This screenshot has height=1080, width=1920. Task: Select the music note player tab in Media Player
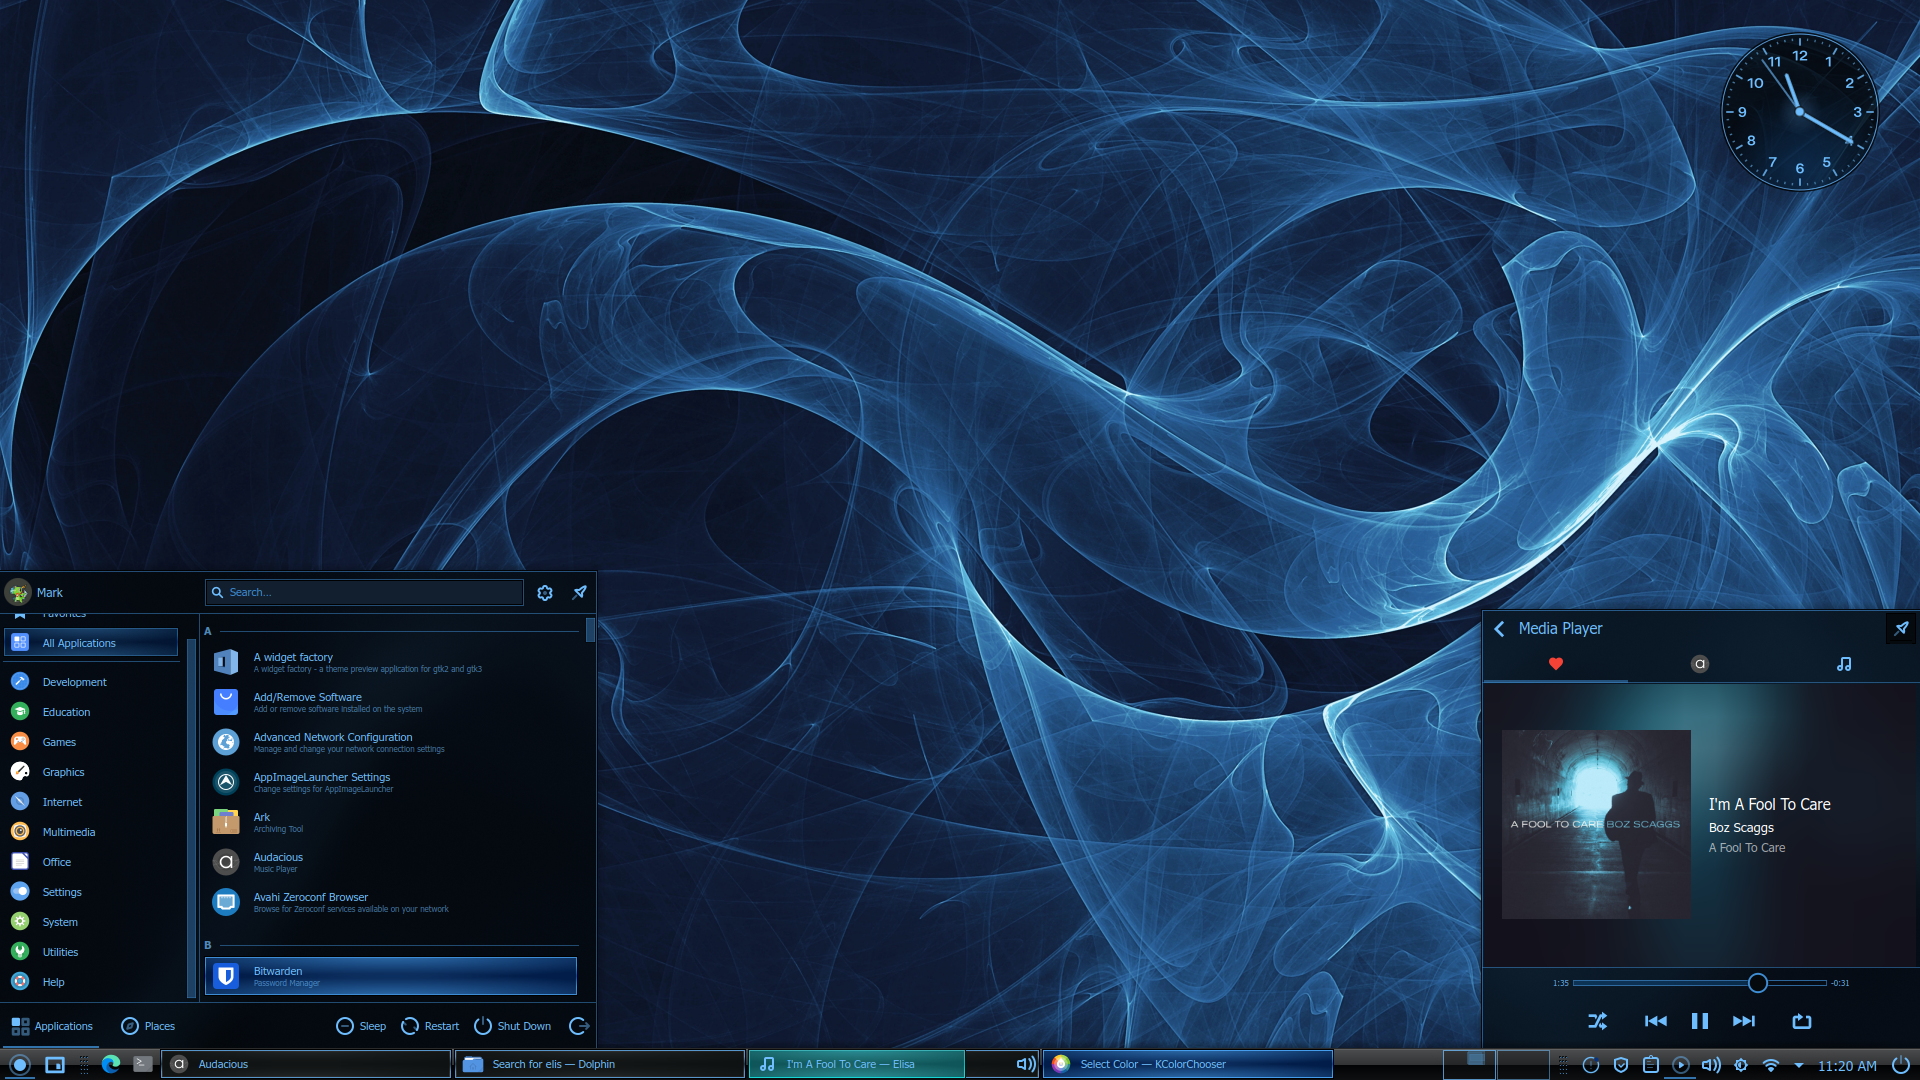pyautogui.click(x=1844, y=664)
